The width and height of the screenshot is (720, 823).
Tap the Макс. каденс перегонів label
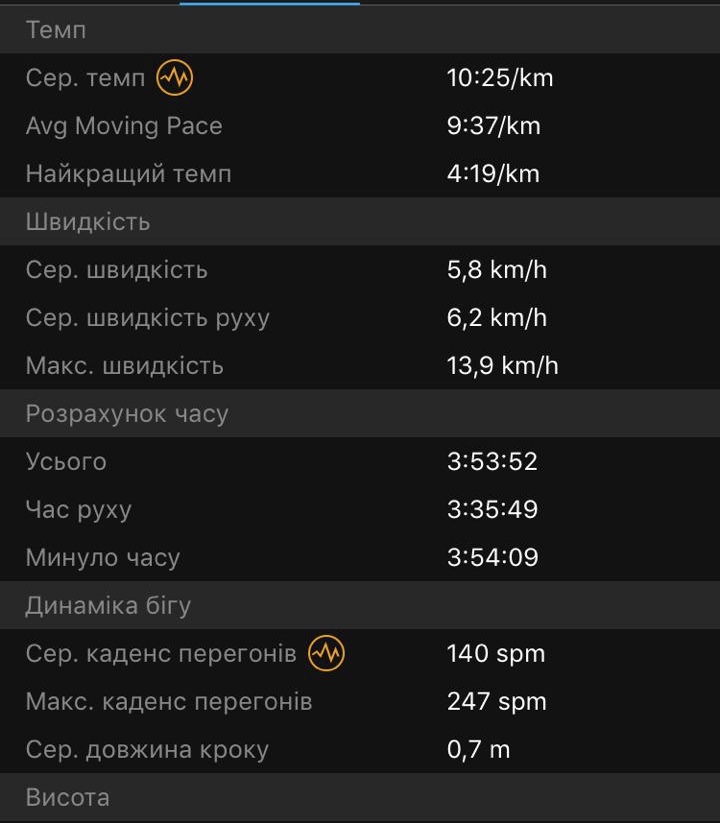(169, 701)
